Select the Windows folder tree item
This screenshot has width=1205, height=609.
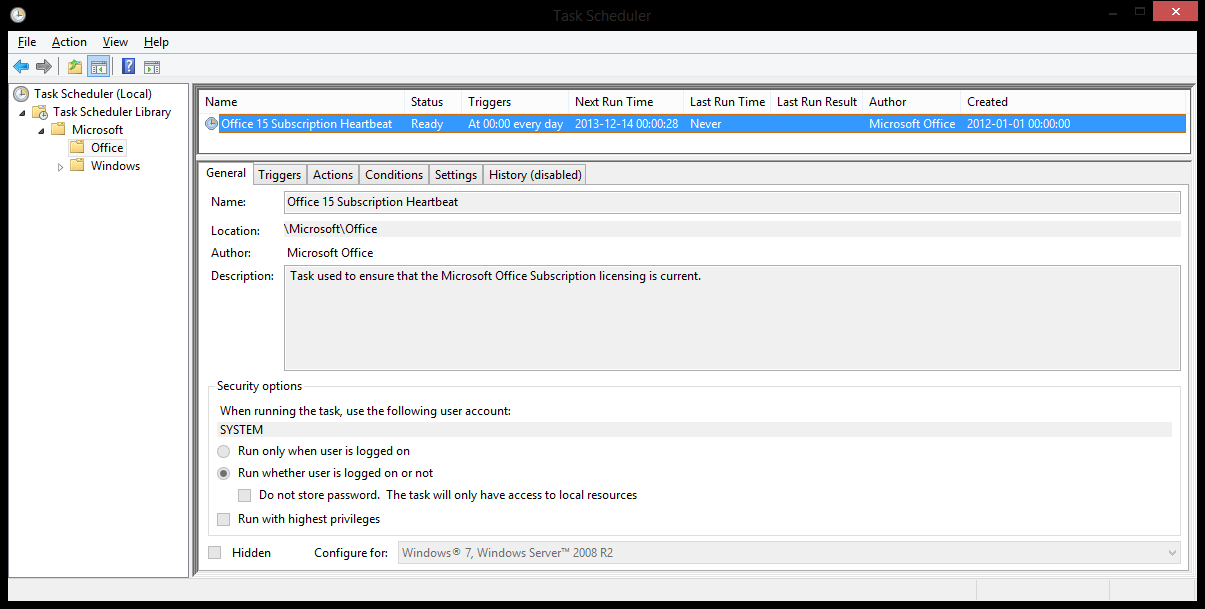coord(115,166)
